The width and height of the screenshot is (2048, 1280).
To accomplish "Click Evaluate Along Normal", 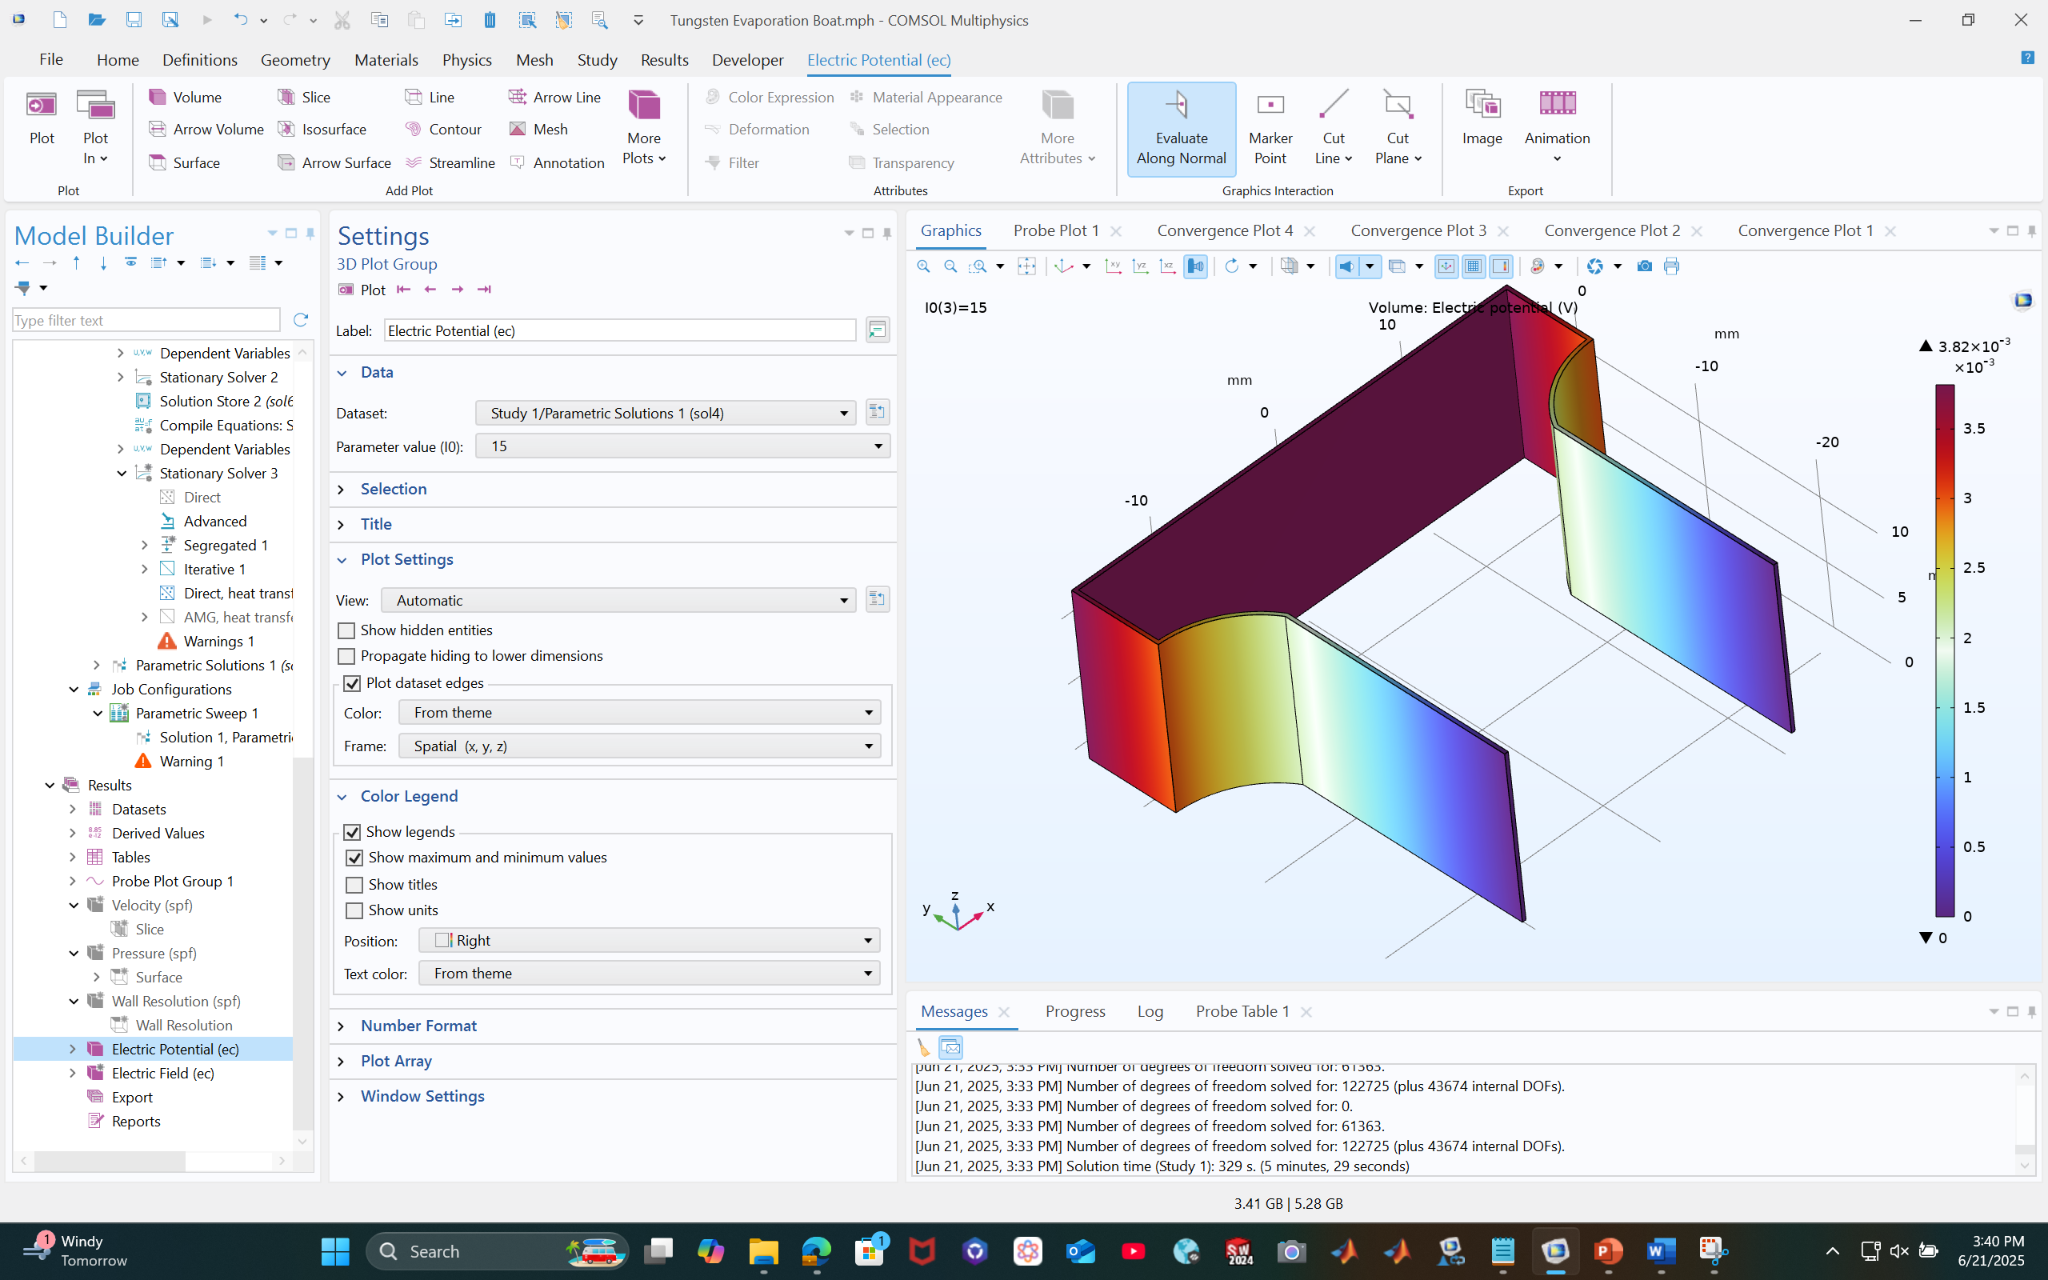I will pyautogui.click(x=1181, y=129).
